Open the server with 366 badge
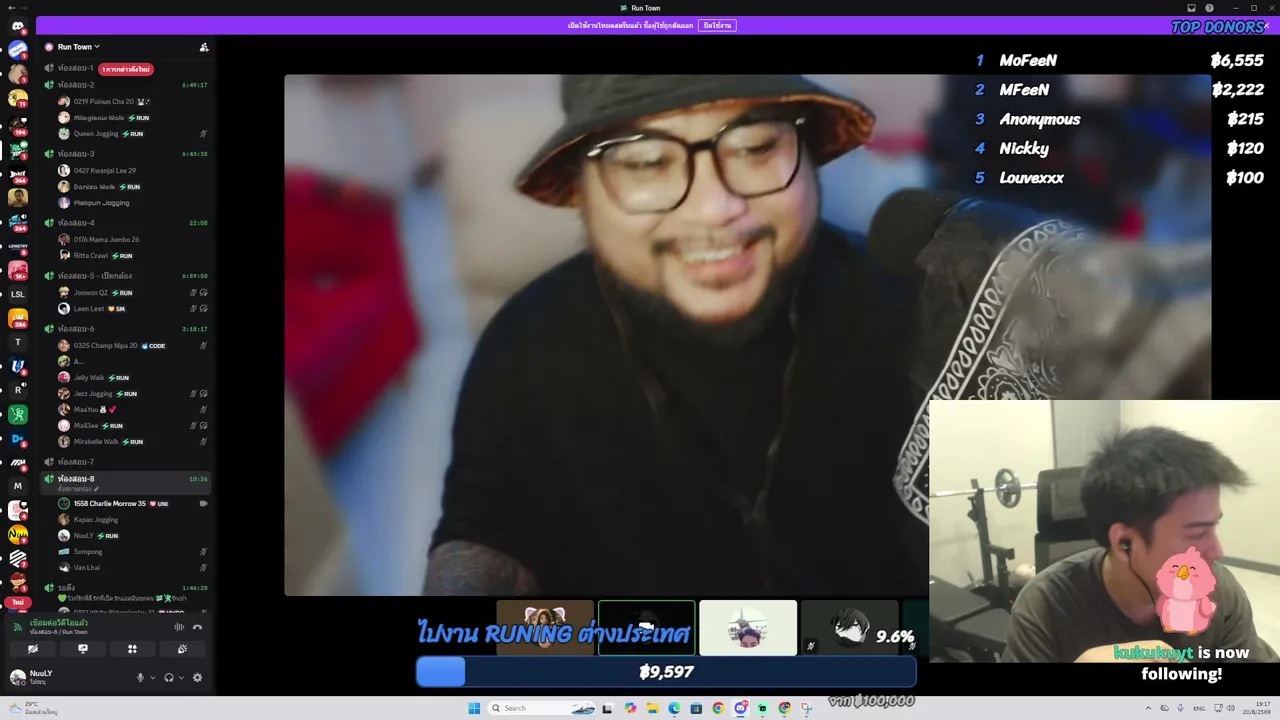This screenshot has height=720, width=1280. coord(17,173)
